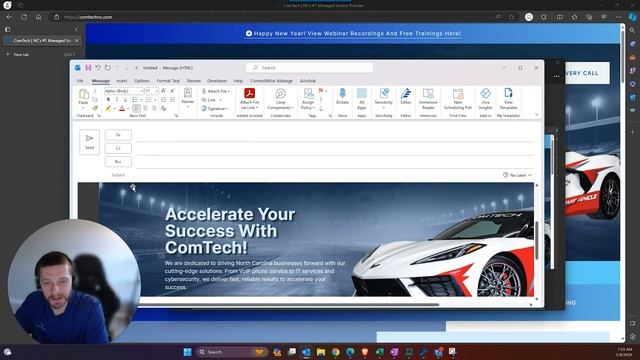Open the Editor tool

406,96
